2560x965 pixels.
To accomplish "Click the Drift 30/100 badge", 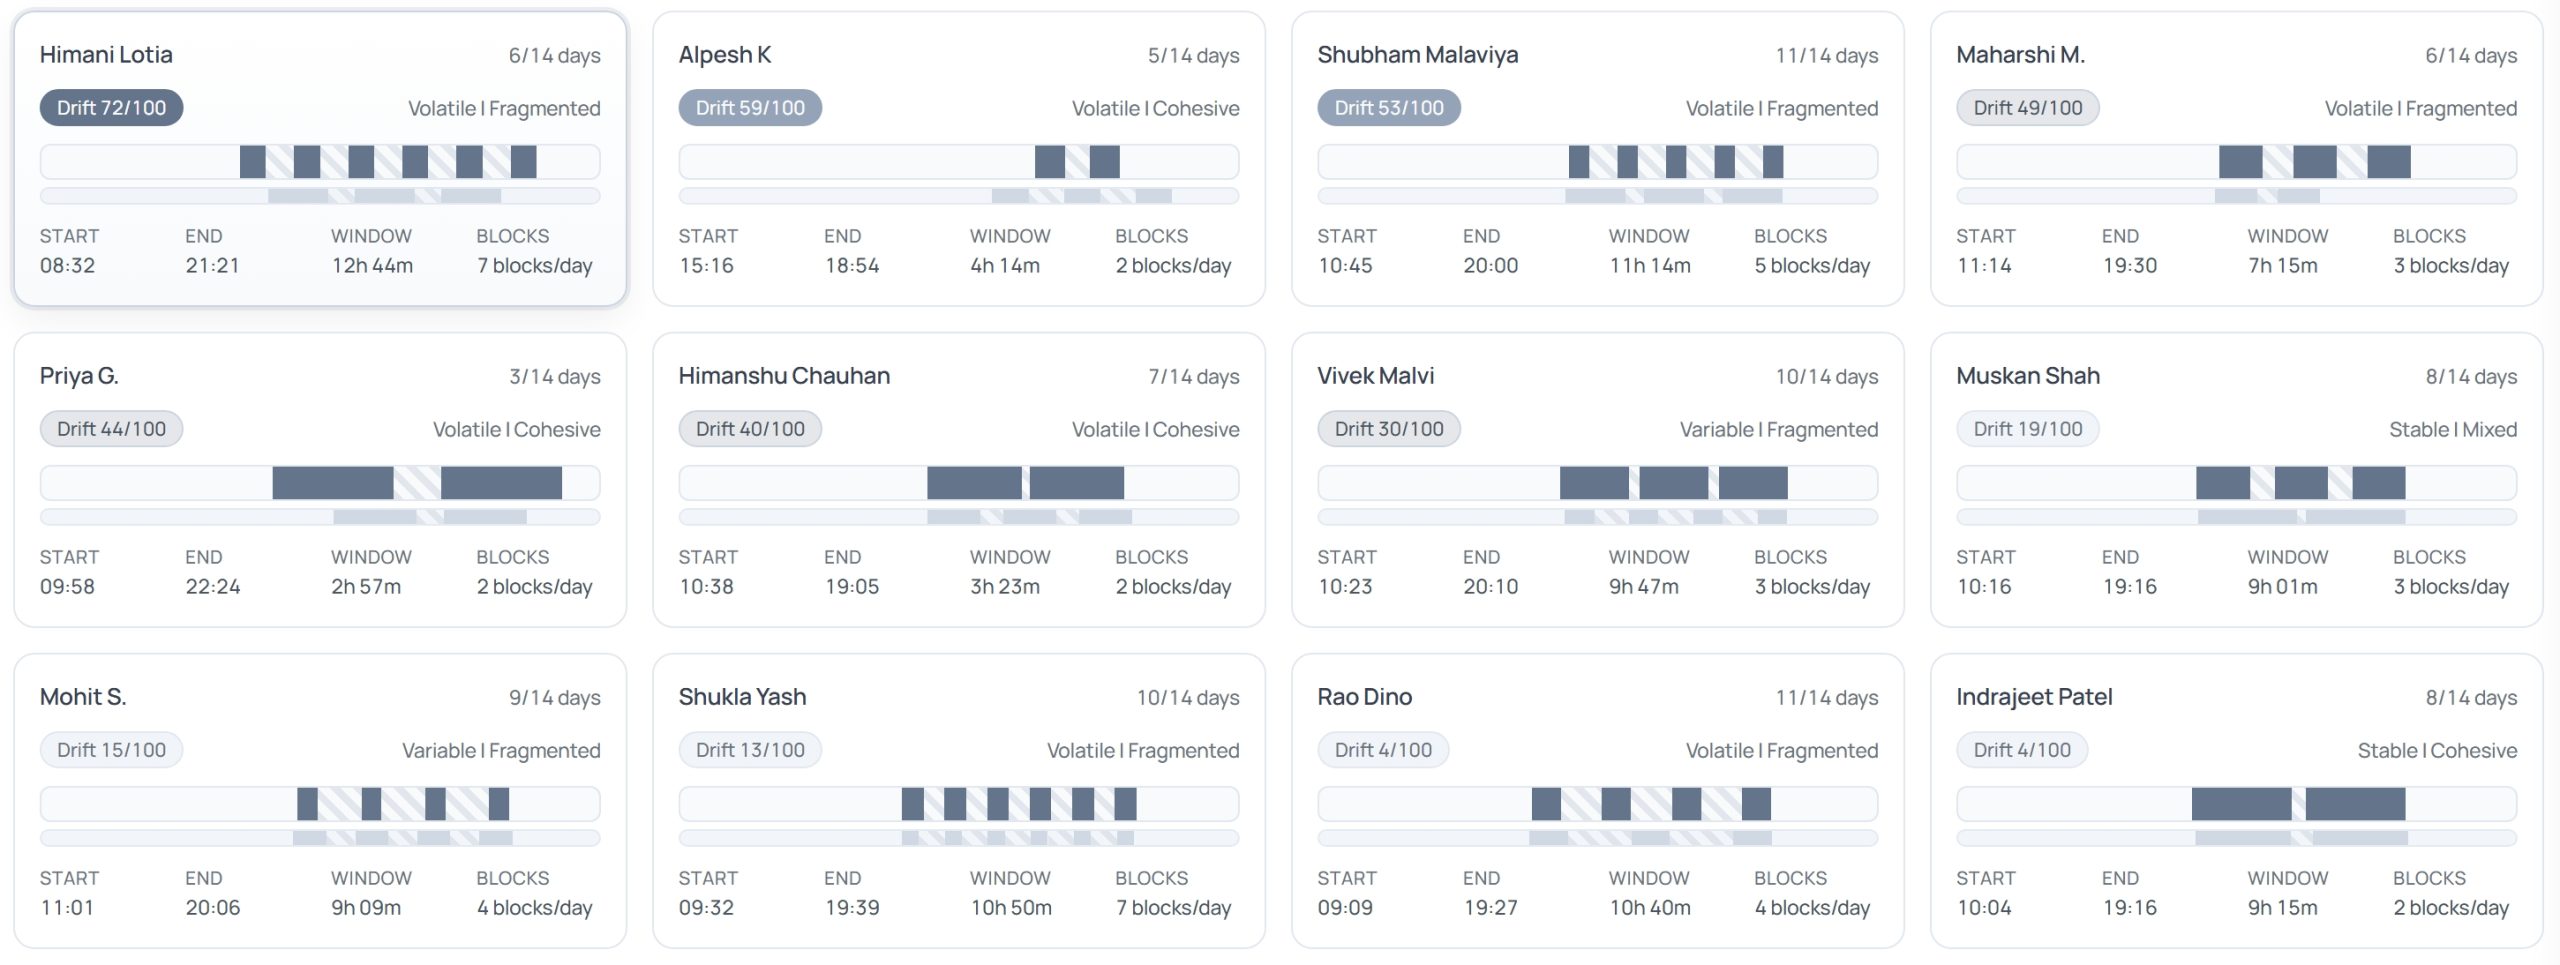I will 1389,429.
